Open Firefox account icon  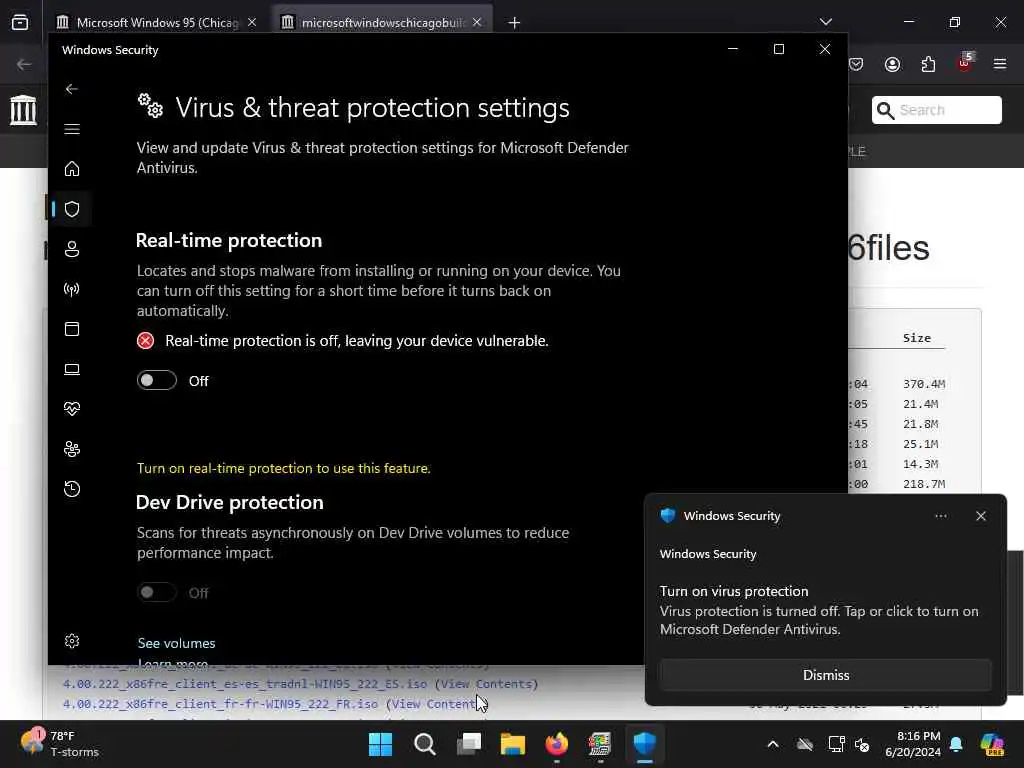892,64
